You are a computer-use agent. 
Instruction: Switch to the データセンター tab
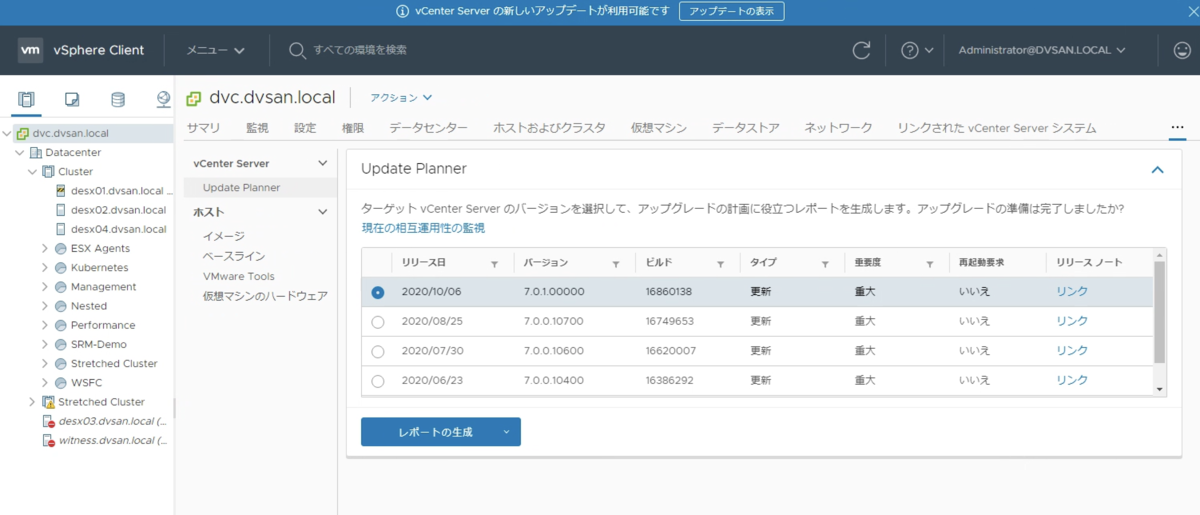428,128
